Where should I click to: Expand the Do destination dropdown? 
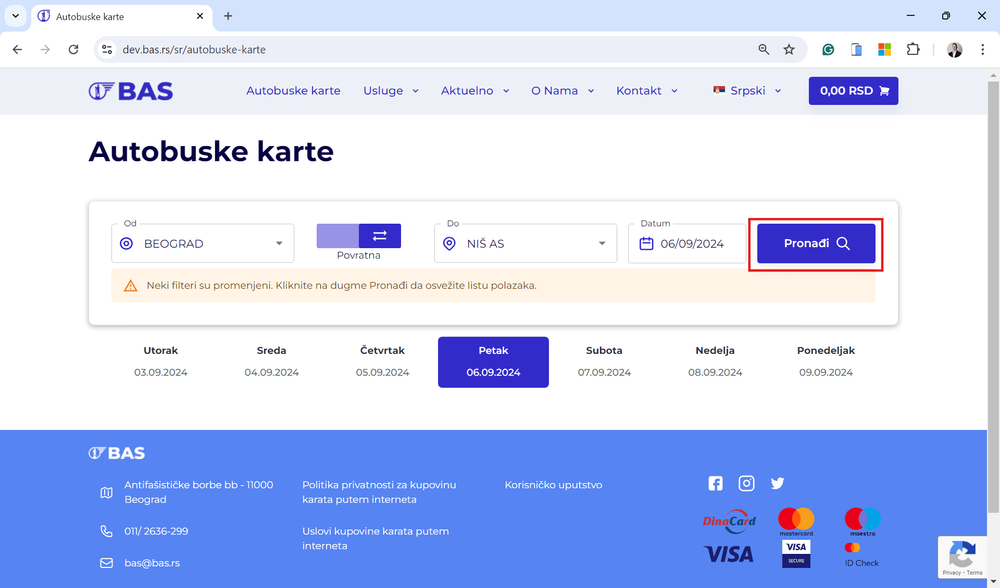603,243
